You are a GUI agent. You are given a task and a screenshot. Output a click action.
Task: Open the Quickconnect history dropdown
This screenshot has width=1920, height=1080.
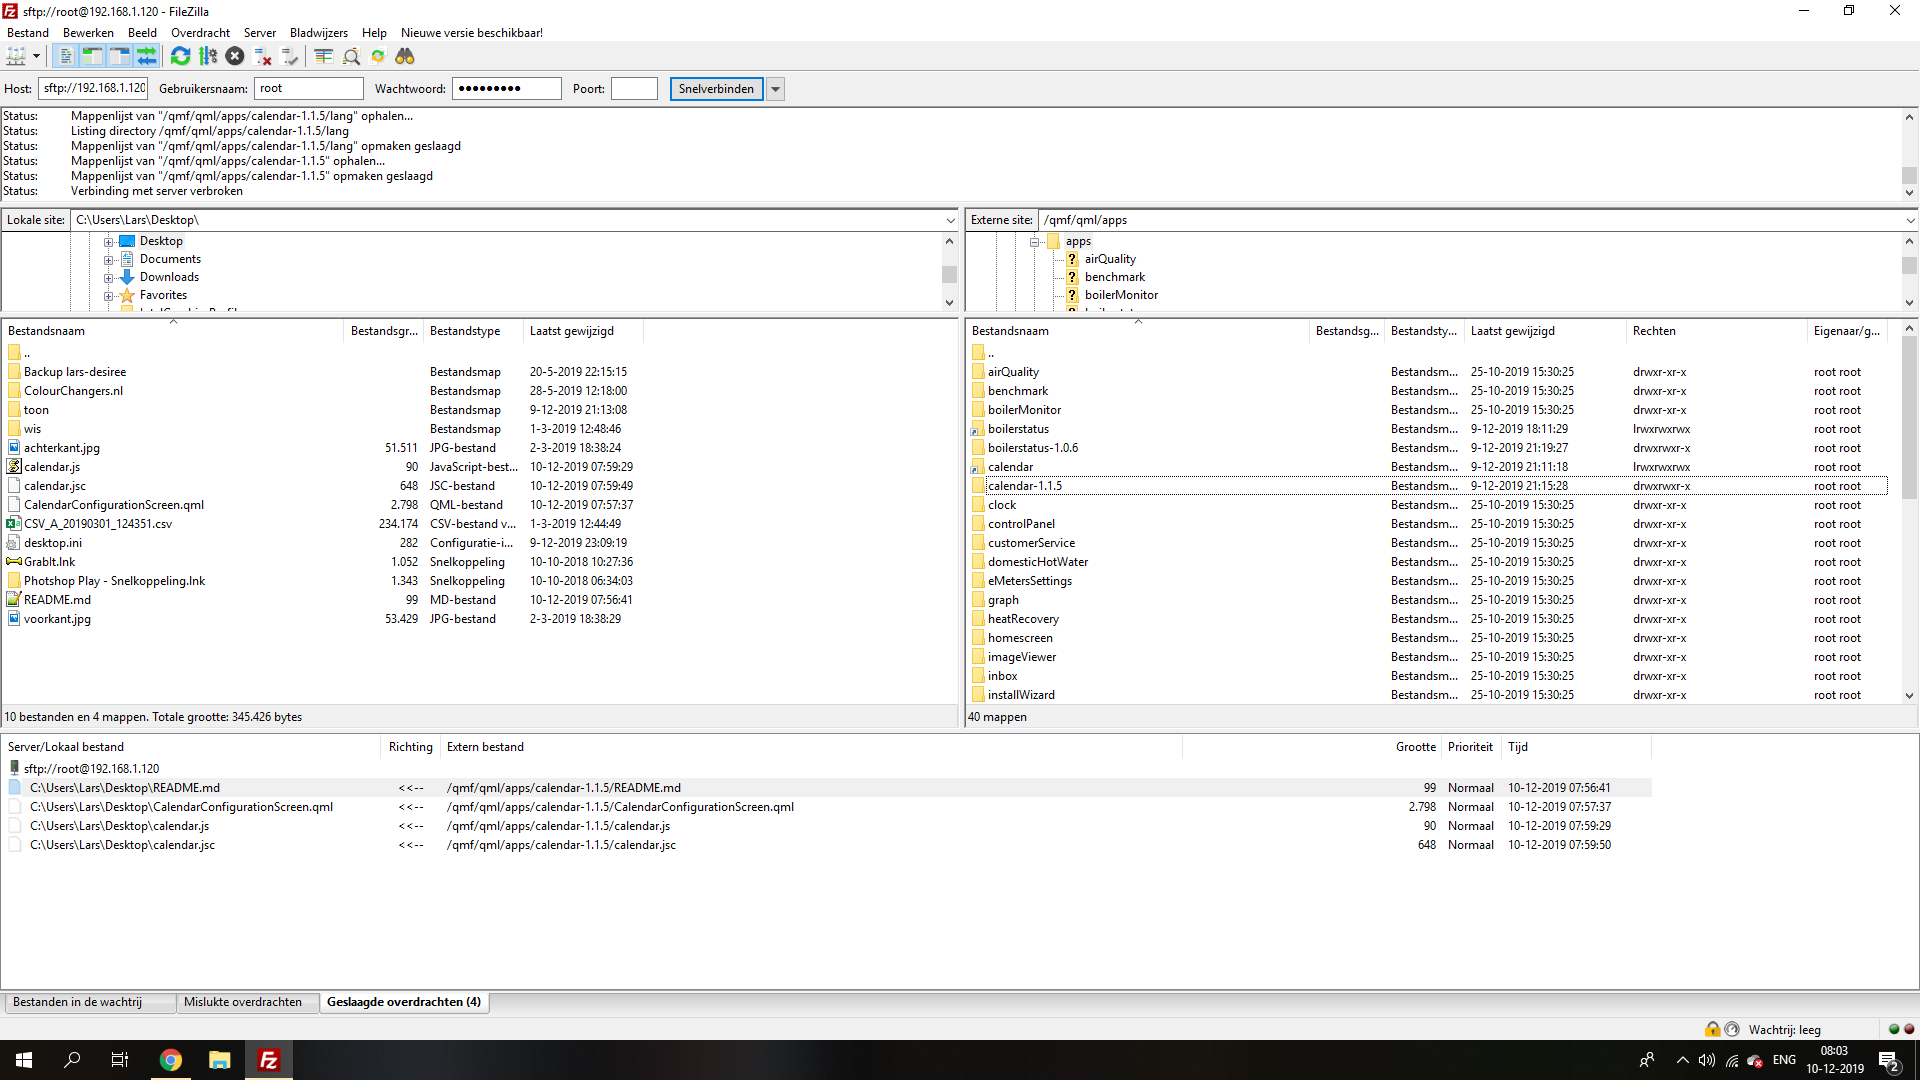[775, 89]
